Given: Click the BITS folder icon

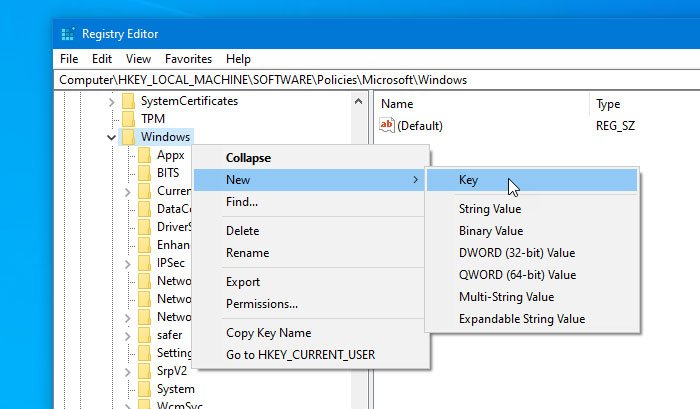Looking at the screenshot, I should pyautogui.click(x=144, y=173).
